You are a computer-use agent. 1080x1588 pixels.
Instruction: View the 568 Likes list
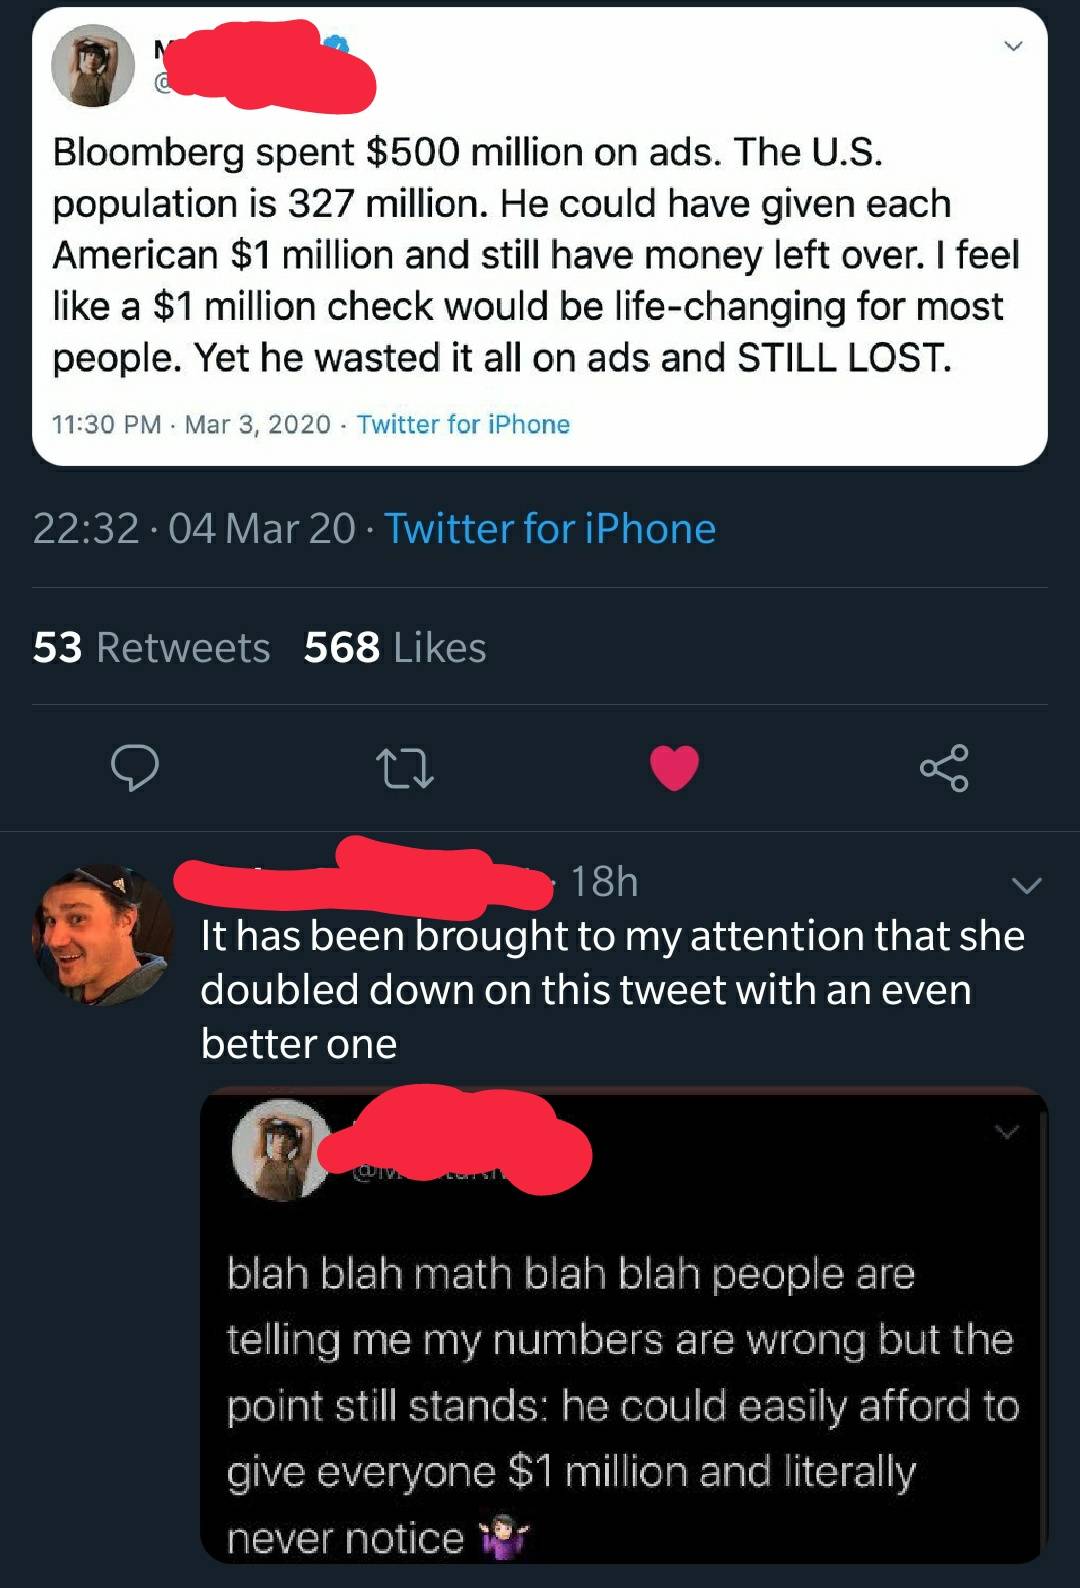[x=395, y=648]
